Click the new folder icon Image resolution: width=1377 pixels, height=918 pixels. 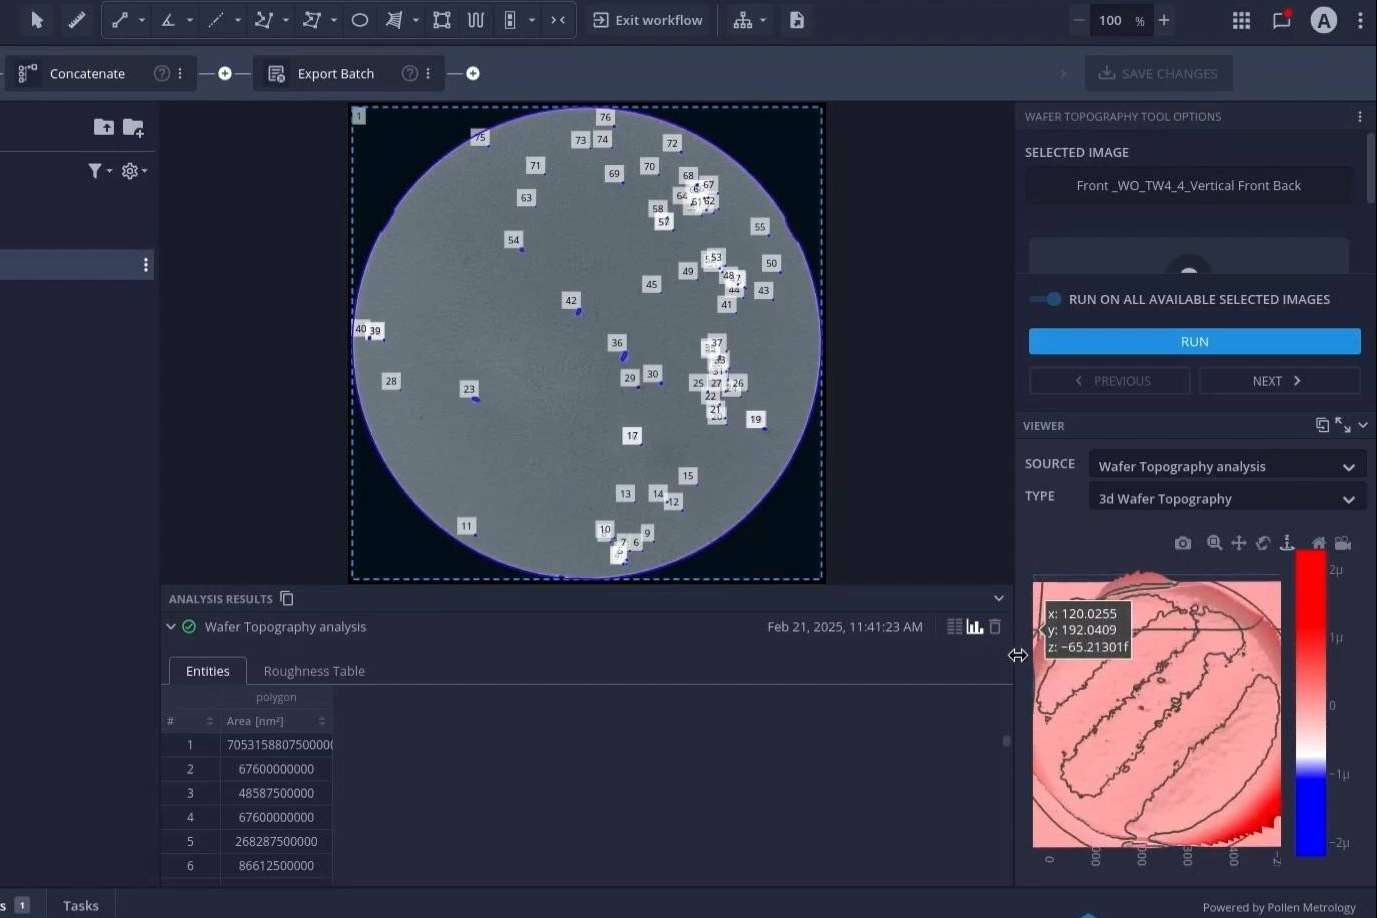tap(133, 127)
